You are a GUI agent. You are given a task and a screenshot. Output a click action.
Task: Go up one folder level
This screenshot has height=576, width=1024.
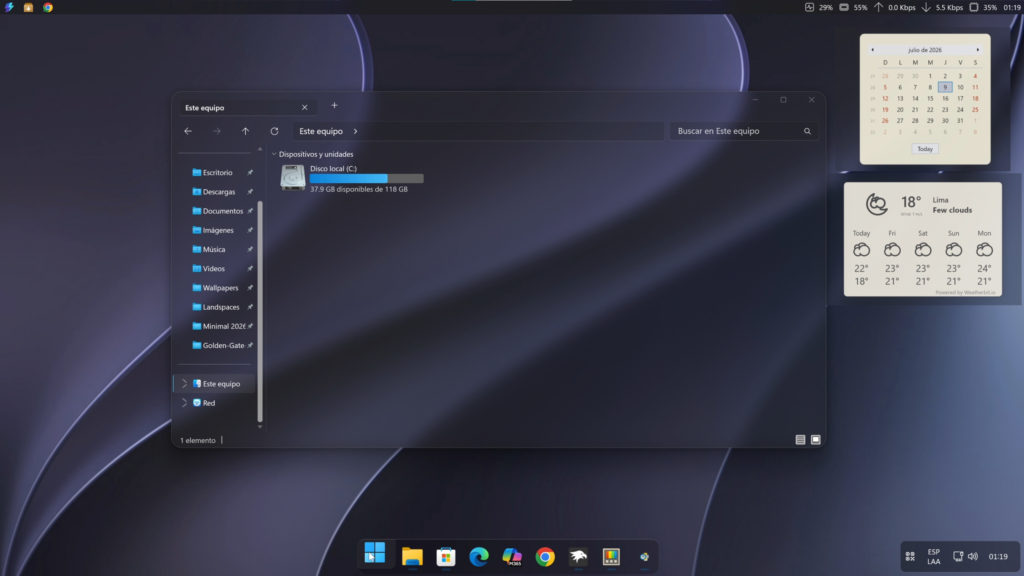point(246,131)
